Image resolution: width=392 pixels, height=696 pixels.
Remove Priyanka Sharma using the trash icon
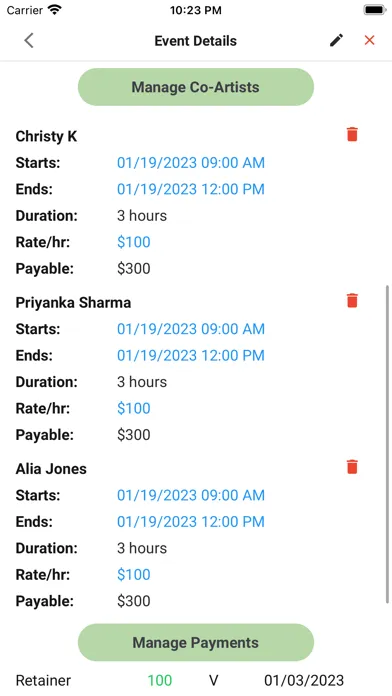pos(352,301)
